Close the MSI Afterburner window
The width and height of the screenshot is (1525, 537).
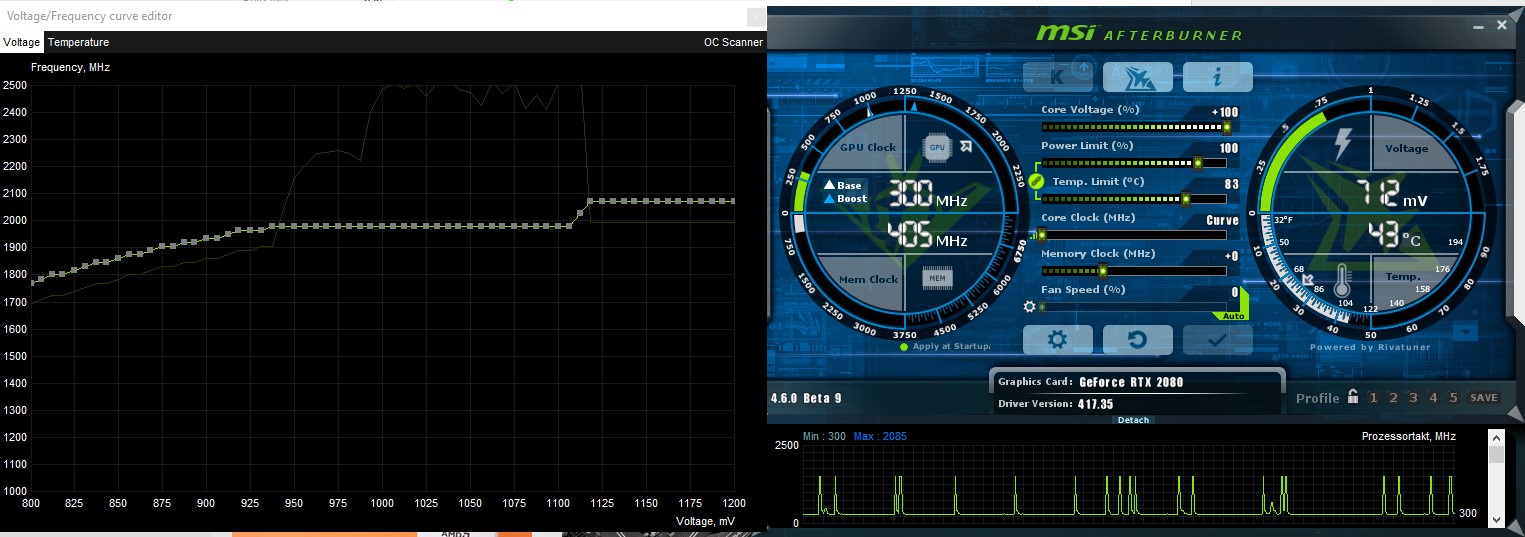(x=1502, y=27)
